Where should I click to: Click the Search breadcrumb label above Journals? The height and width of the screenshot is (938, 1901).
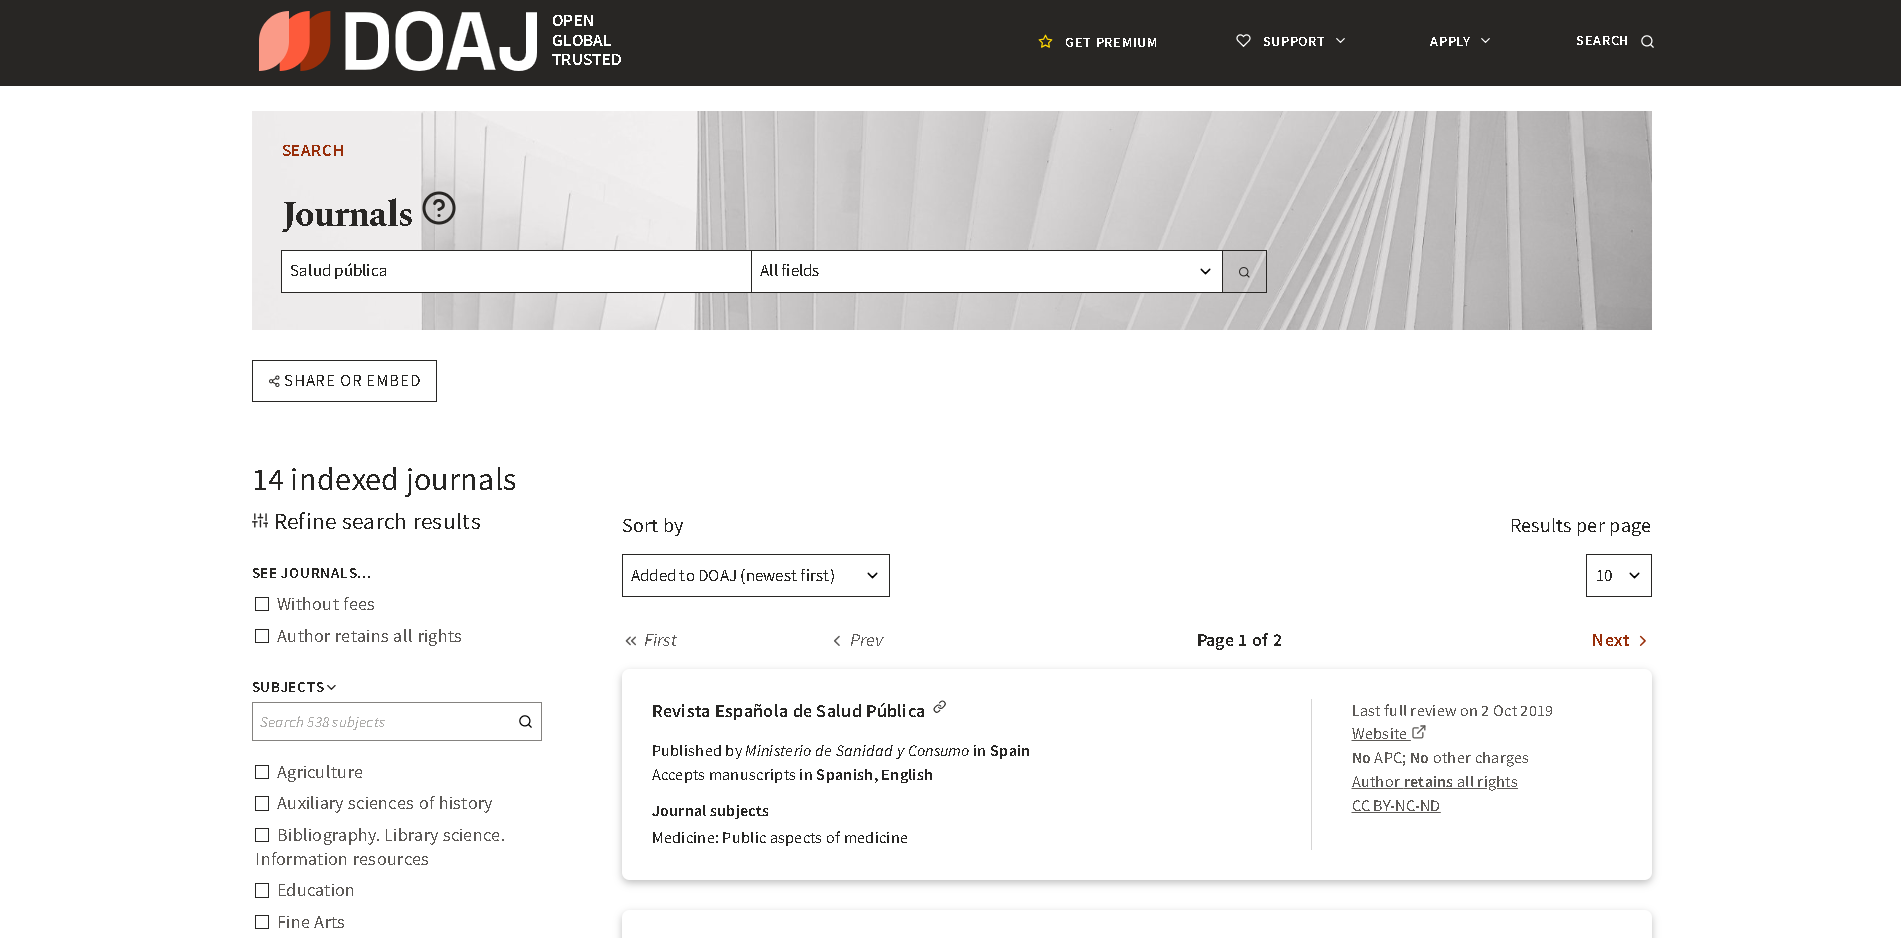point(313,151)
